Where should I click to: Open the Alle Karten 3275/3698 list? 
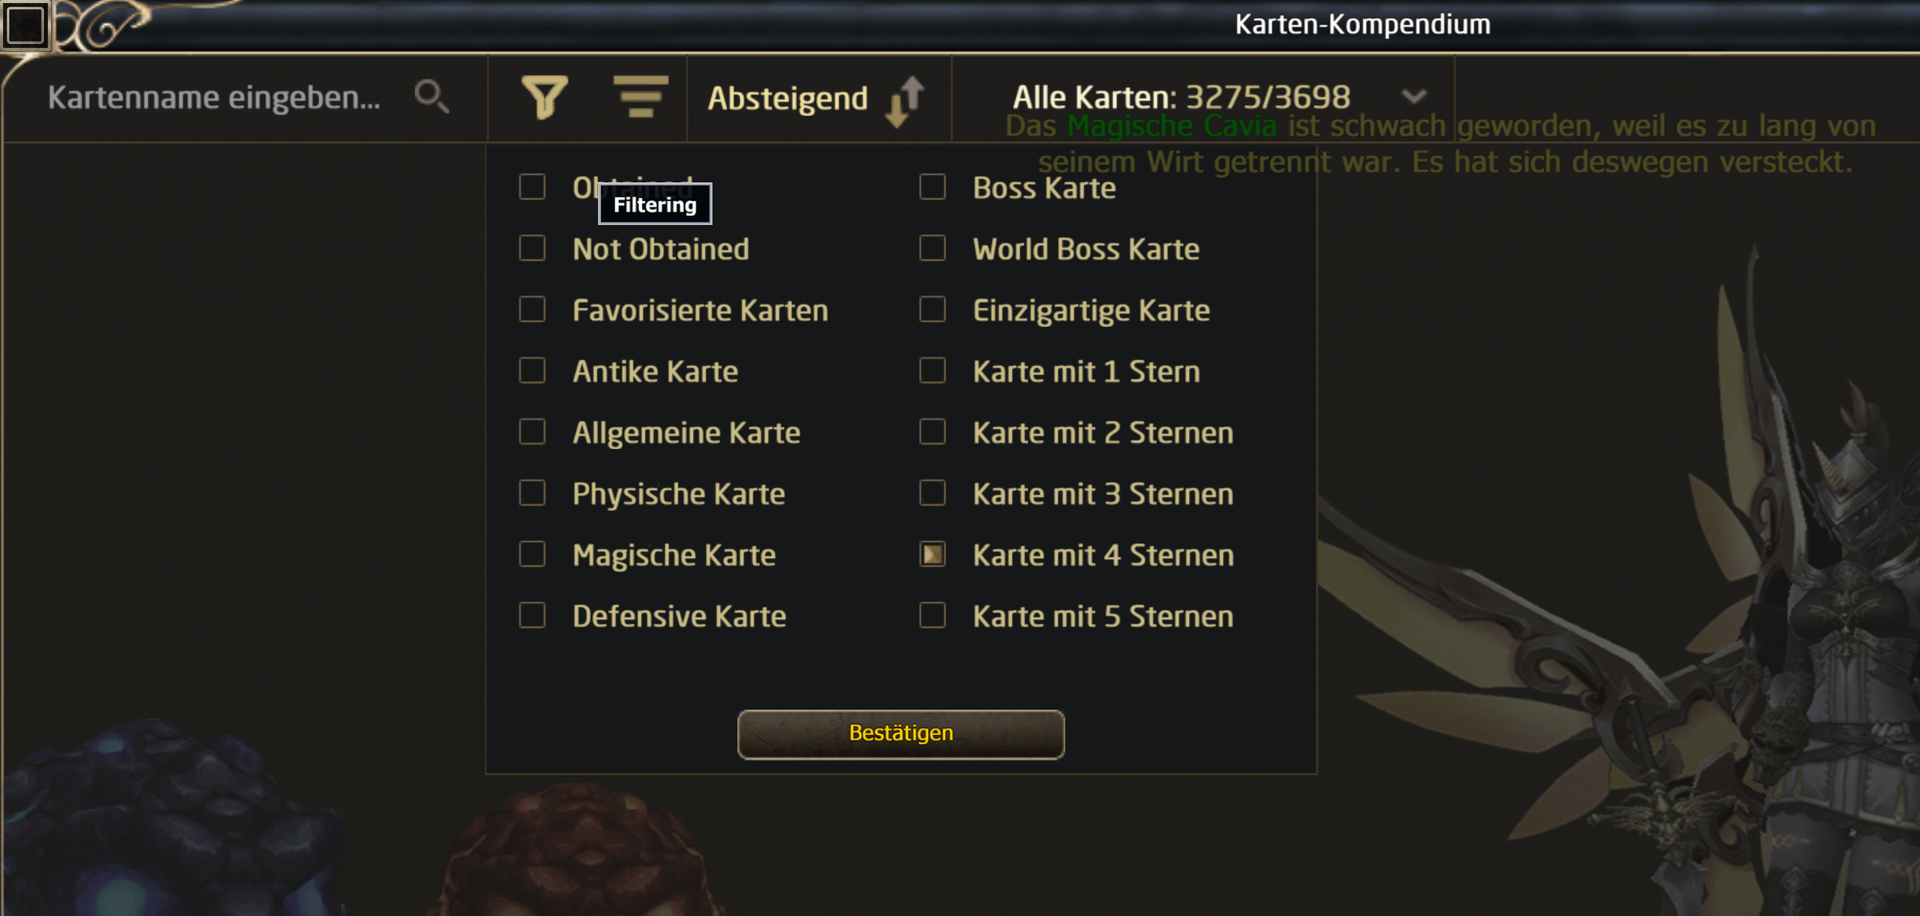[x=1182, y=97]
